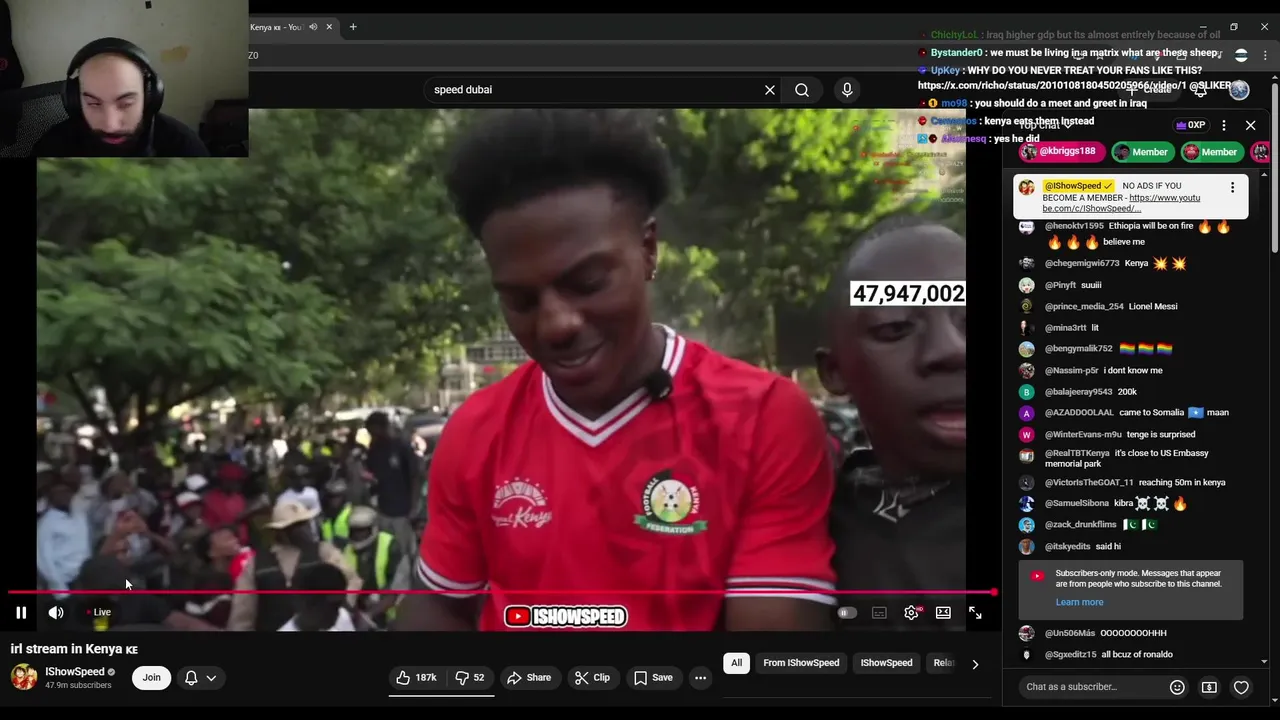Expand notification options dropdown arrow
Screen dimensions: 1280x720
(211, 678)
